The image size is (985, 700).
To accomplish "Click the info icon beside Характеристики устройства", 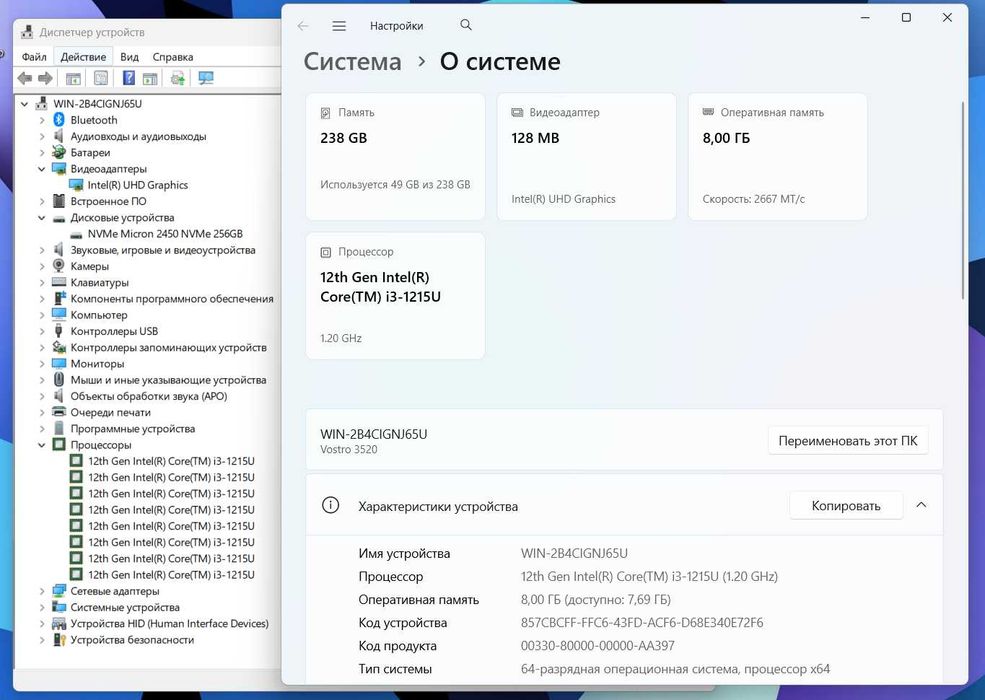I will (330, 505).
